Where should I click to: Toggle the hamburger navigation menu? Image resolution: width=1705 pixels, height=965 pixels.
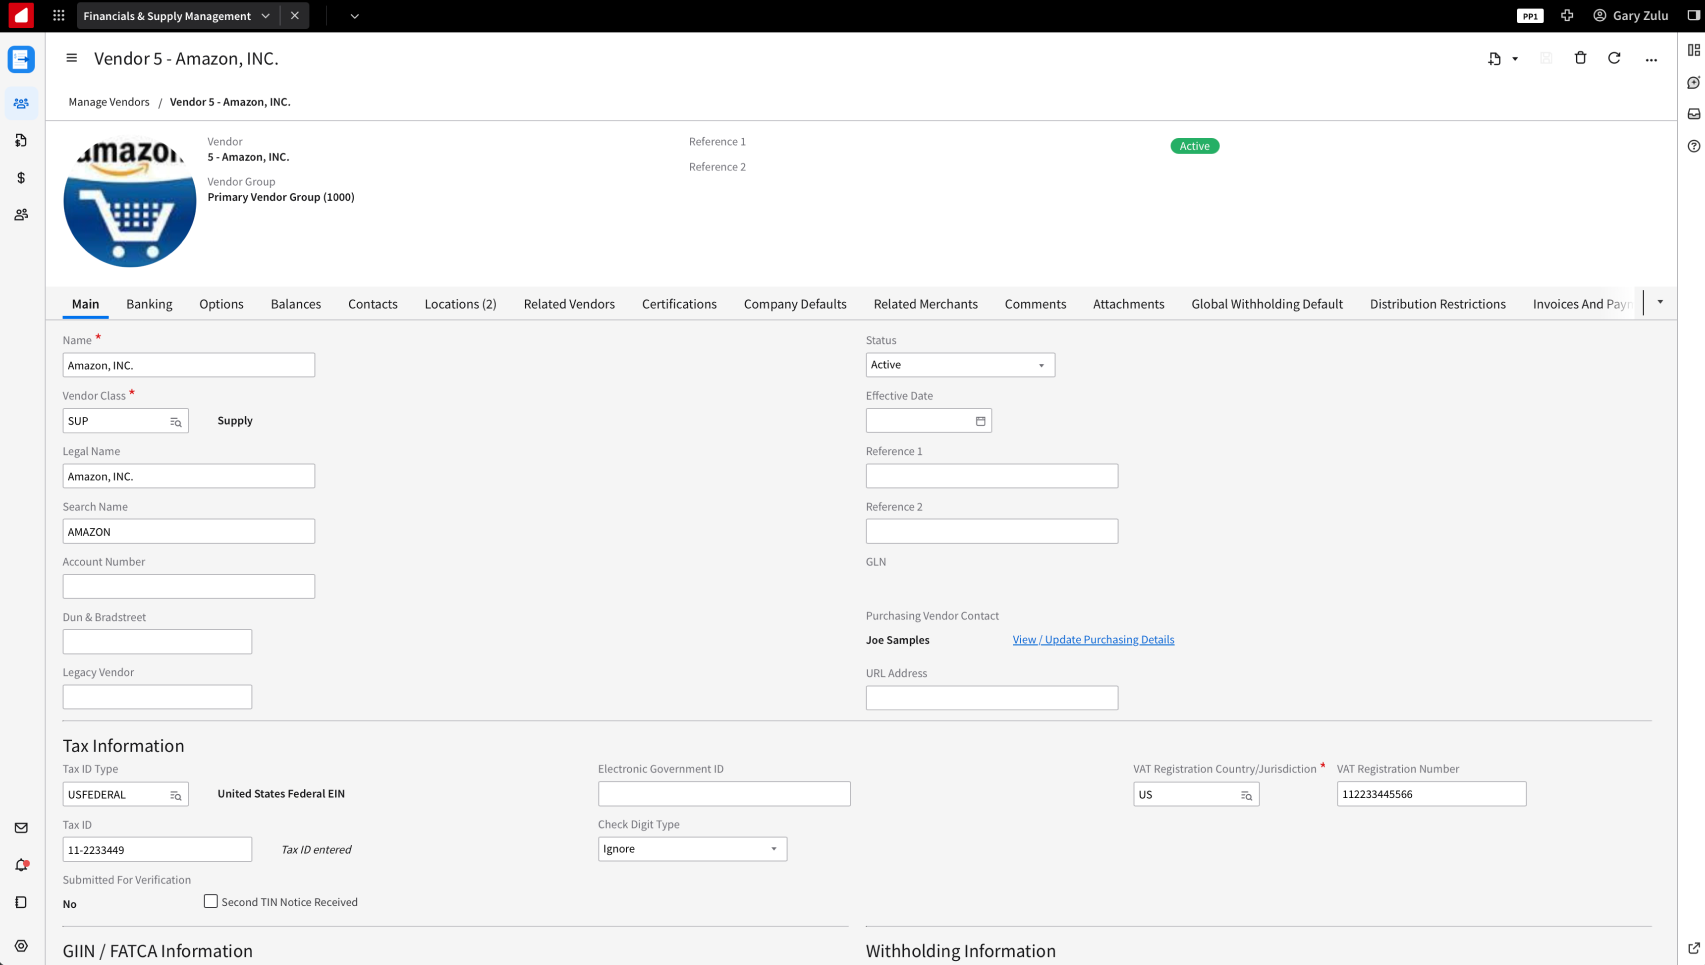coord(72,58)
